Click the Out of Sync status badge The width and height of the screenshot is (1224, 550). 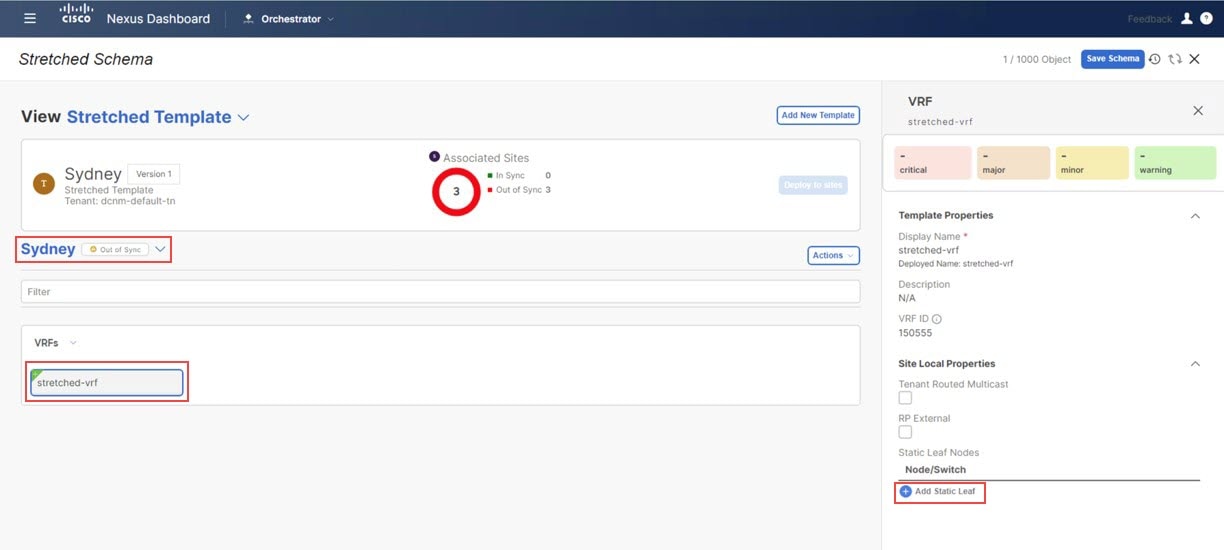115,249
